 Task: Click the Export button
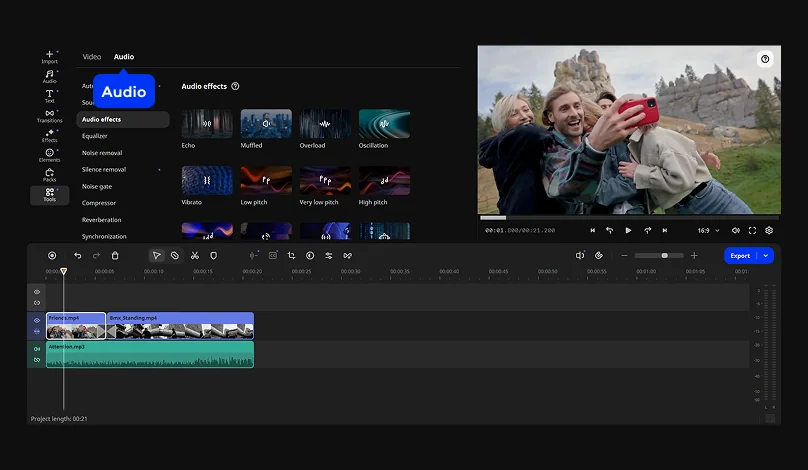pyautogui.click(x=740, y=256)
